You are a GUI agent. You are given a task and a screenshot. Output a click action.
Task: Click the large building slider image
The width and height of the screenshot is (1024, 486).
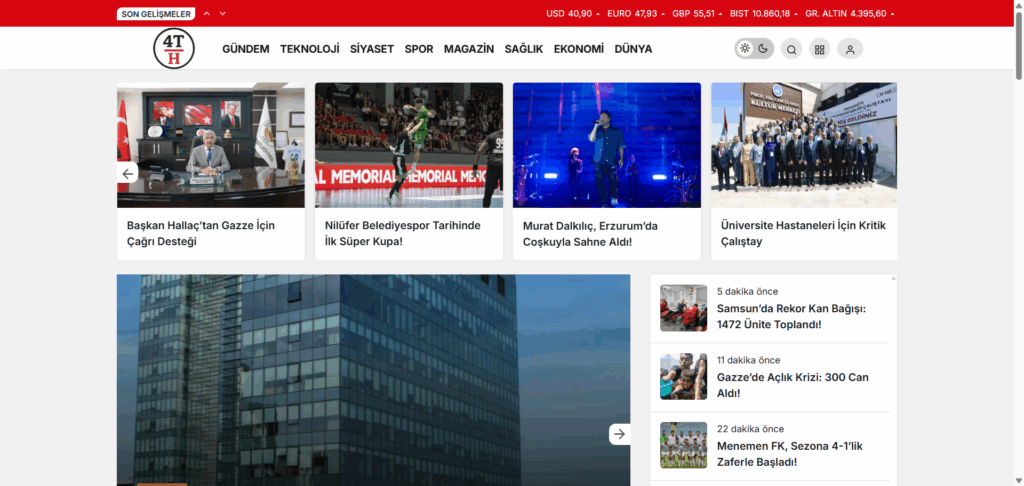pyautogui.click(x=373, y=380)
